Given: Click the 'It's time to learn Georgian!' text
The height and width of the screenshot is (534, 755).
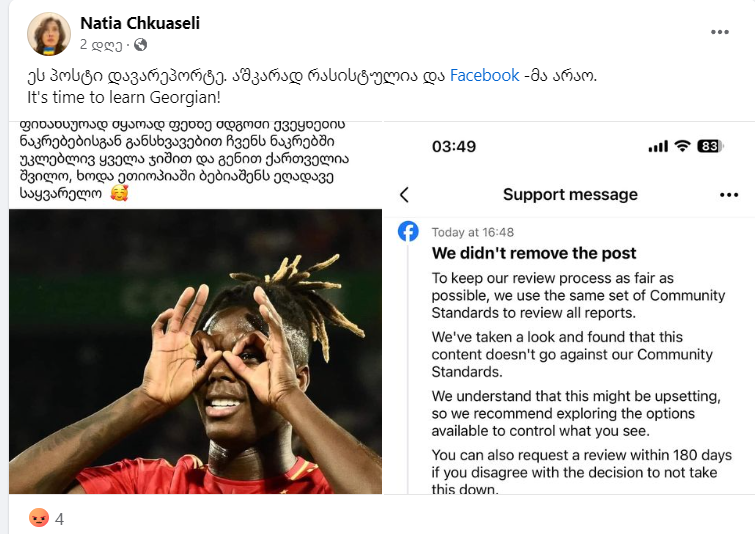Looking at the screenshot, I should pyautogui.click(x=124, y=97).
